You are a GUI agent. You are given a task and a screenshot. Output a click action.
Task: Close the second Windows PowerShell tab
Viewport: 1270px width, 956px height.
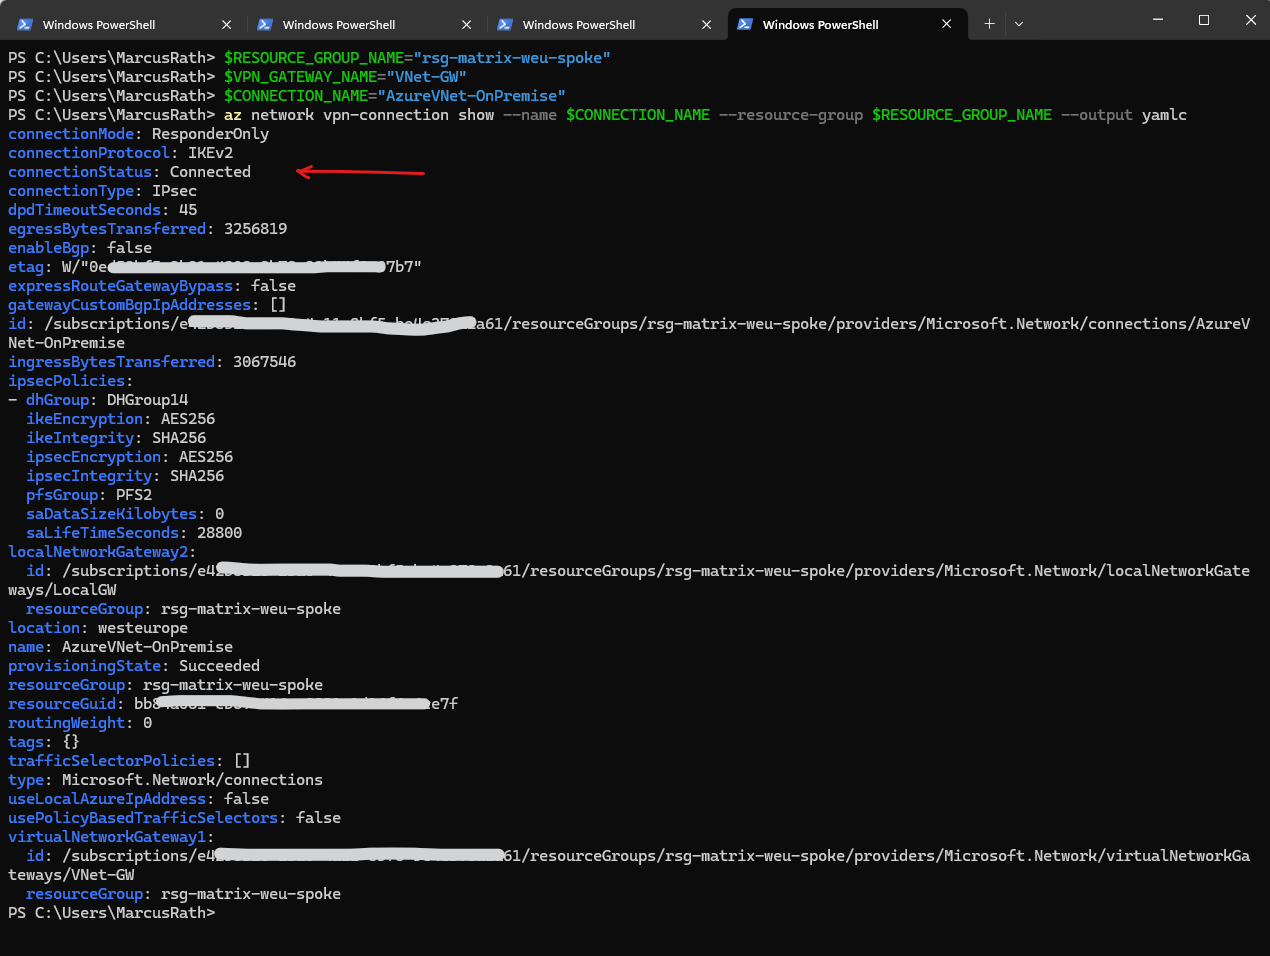pos(467,24)
